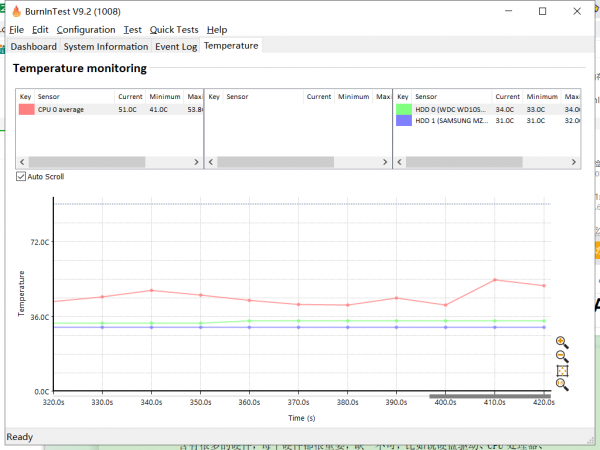Click the Key column header in HDD panel

[403, 96]
